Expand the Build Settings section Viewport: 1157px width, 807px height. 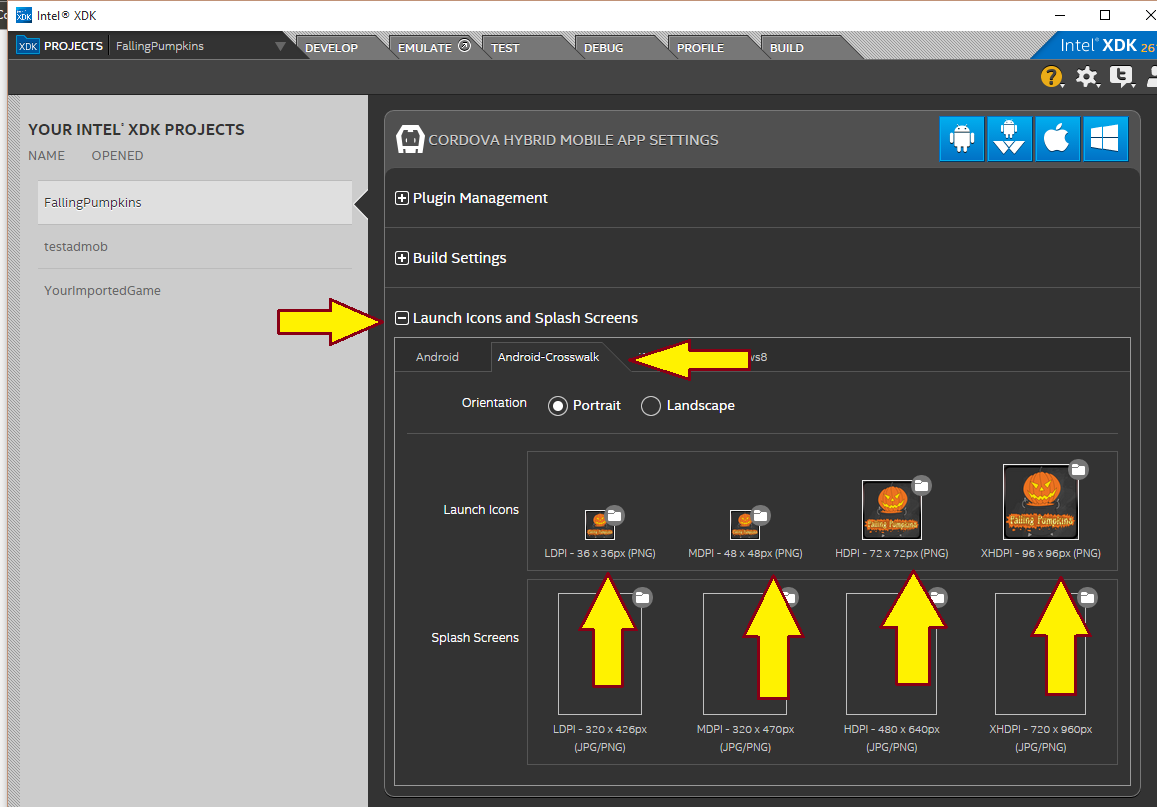(402, 258)
